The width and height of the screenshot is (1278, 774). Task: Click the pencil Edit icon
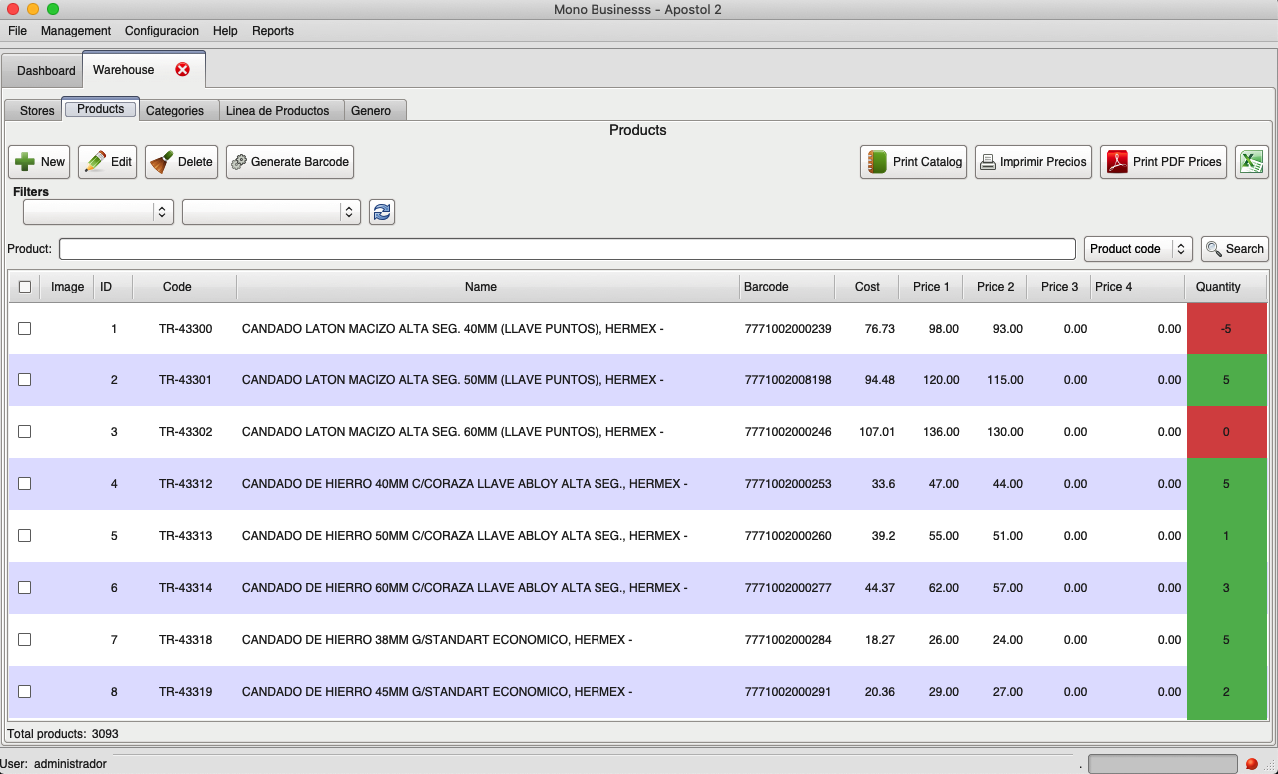click(x=94, y=162)
